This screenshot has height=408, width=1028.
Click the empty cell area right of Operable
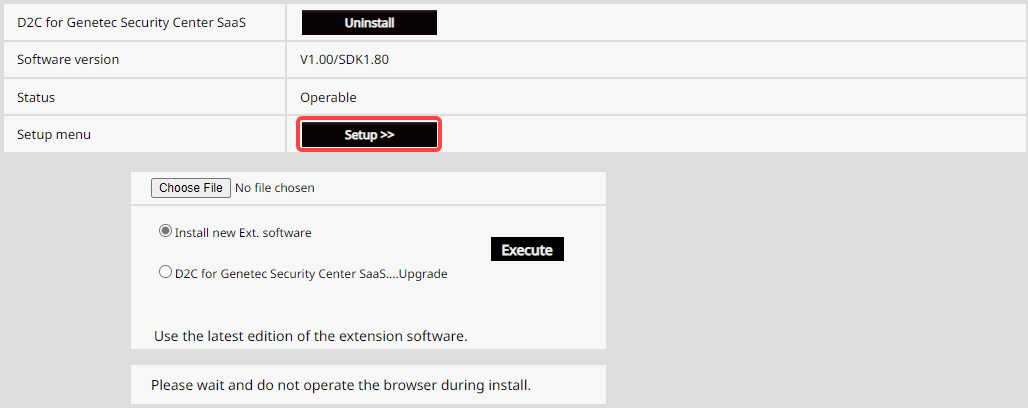[680, 98]
